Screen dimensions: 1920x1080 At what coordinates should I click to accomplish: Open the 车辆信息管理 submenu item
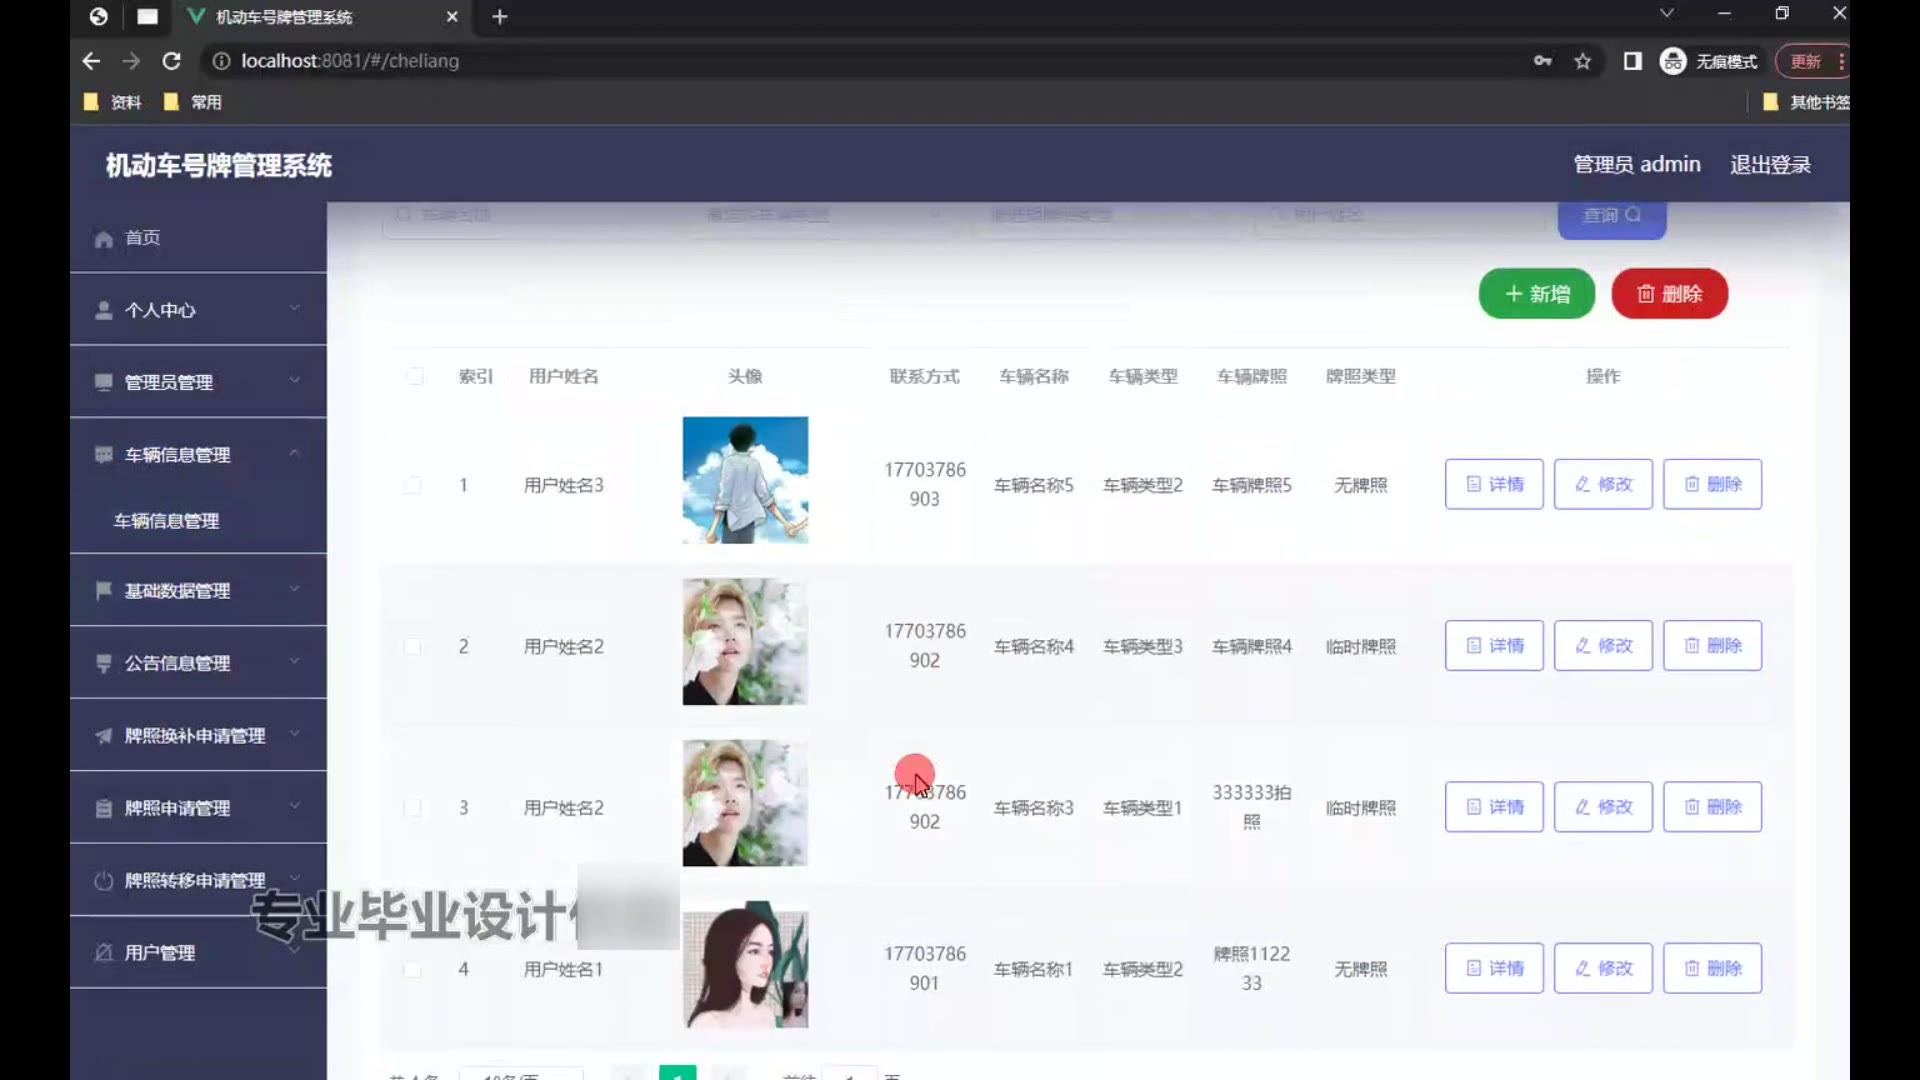coord(167,521)
